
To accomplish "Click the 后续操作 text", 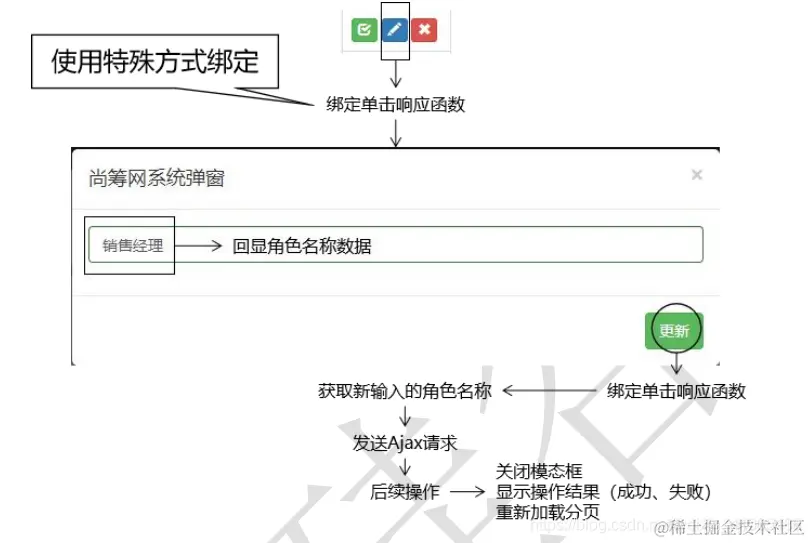I will [404, 491].
